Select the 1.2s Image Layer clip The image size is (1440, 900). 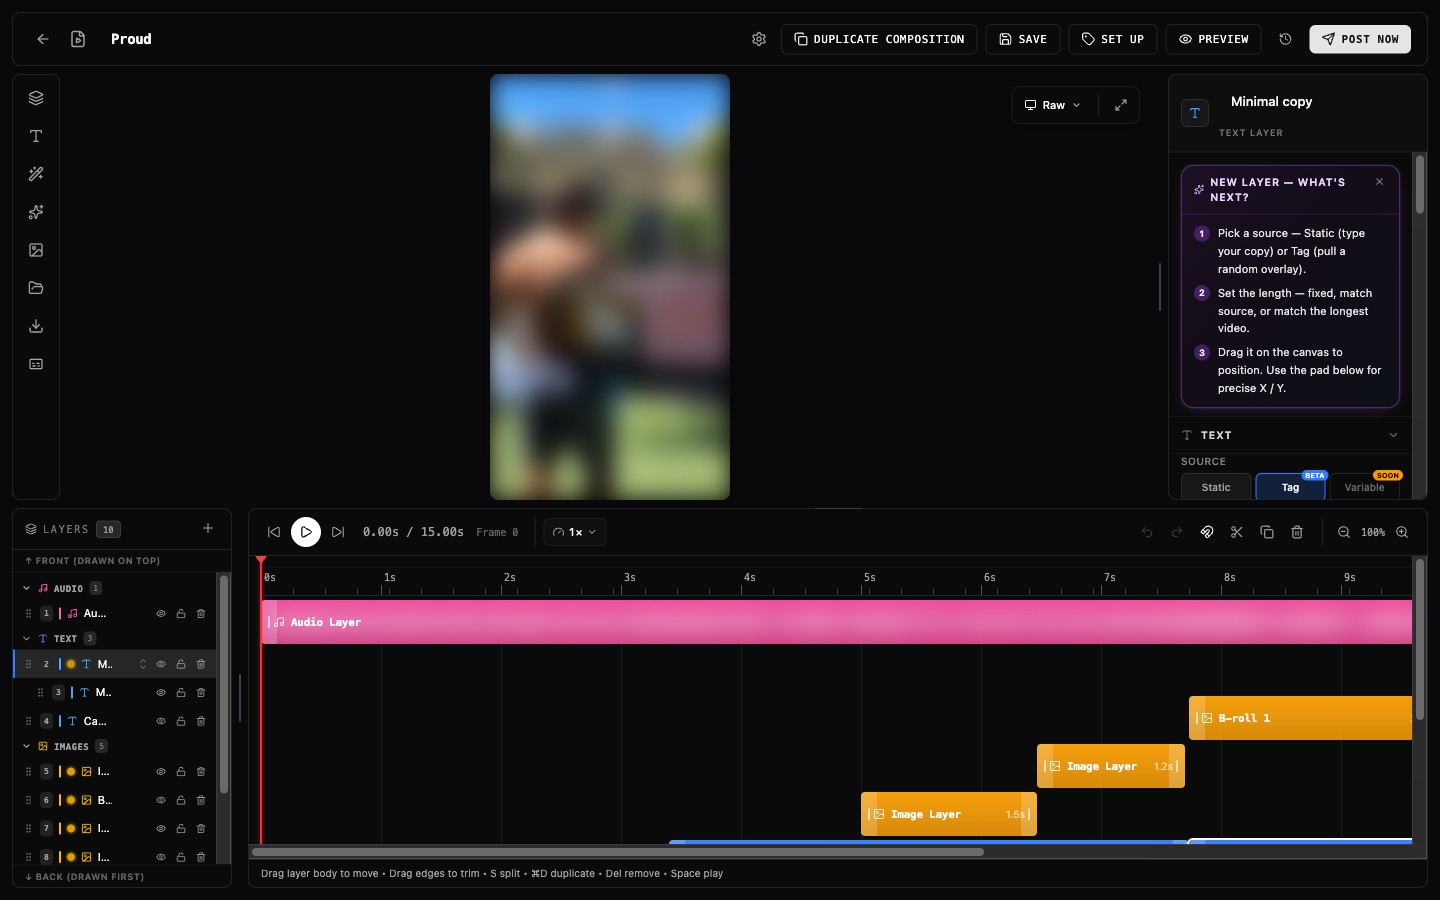pos(1111,766)
